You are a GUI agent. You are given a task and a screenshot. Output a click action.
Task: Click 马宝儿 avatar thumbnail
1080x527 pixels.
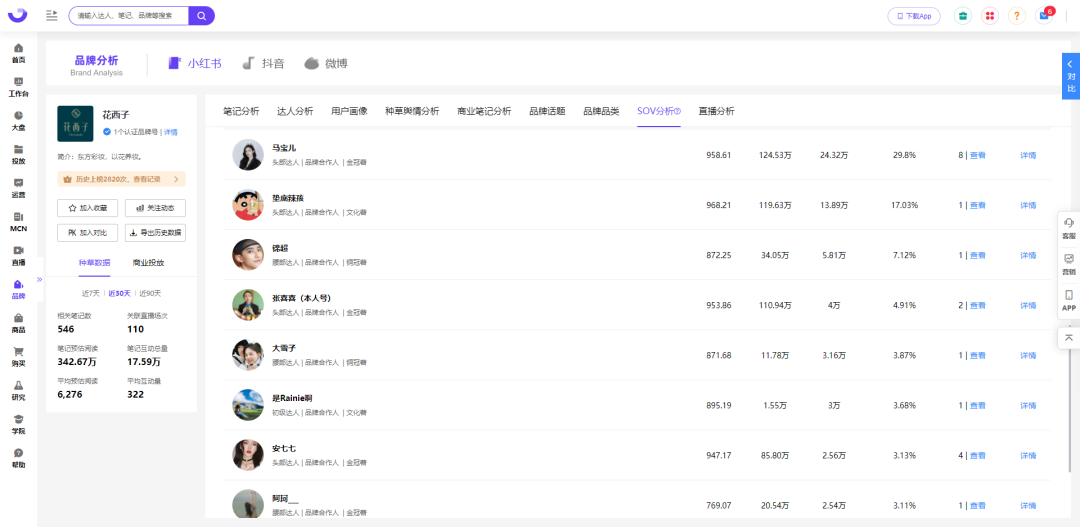click(x=248, y=155)
